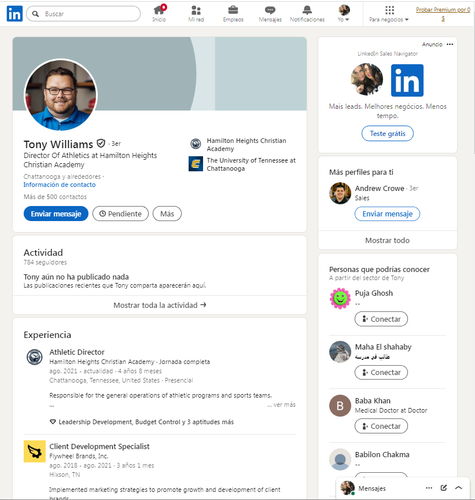Open Athletic Director company logo

(x=35, y=357)
